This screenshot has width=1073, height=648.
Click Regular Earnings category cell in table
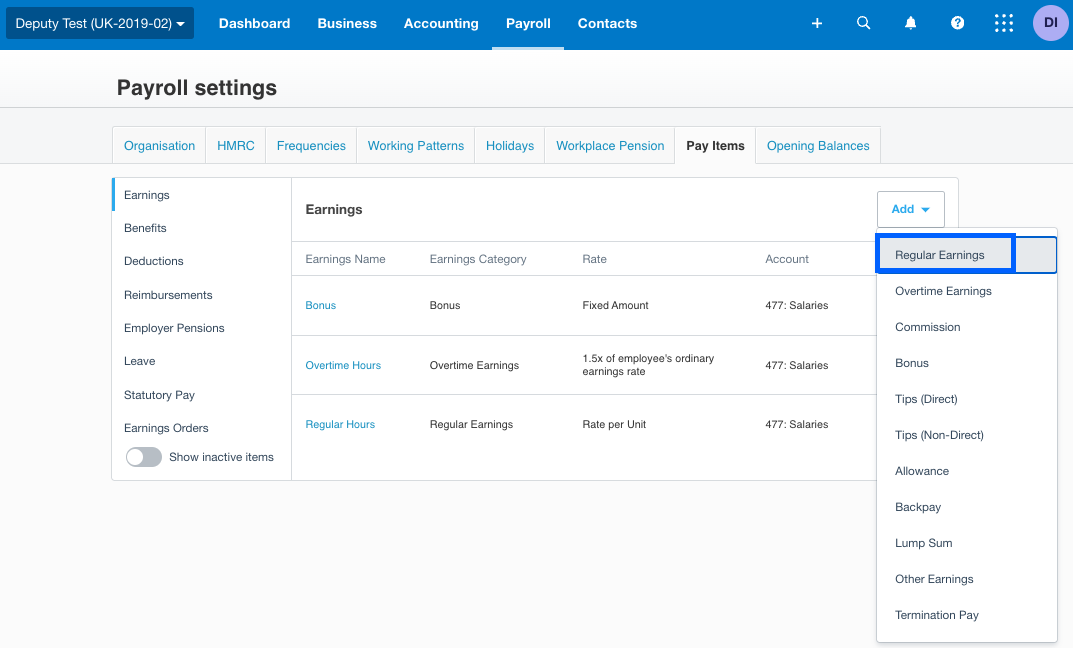[471, 424]
